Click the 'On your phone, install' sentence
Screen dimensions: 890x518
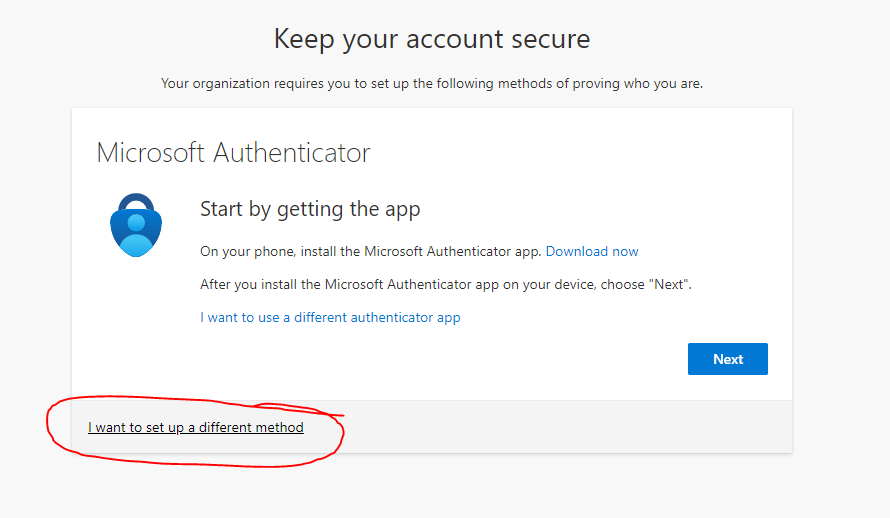(x=371, y=251)
